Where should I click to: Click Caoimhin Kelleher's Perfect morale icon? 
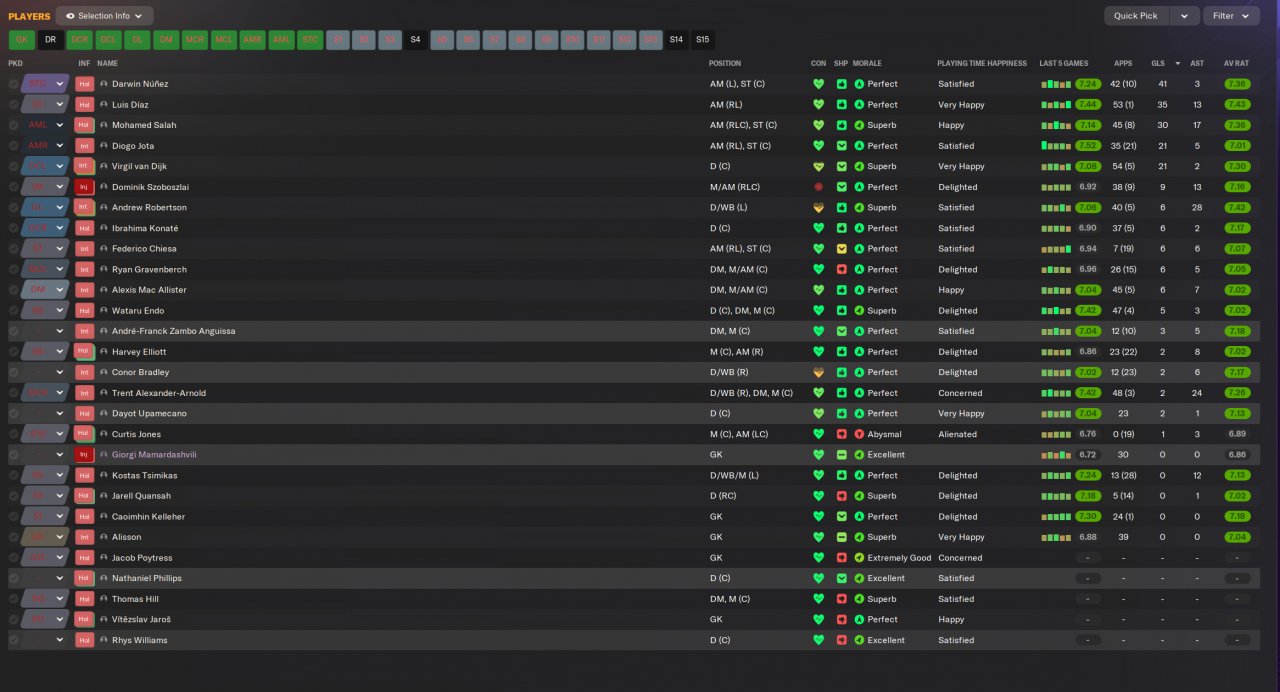click(x=859, y=517)
